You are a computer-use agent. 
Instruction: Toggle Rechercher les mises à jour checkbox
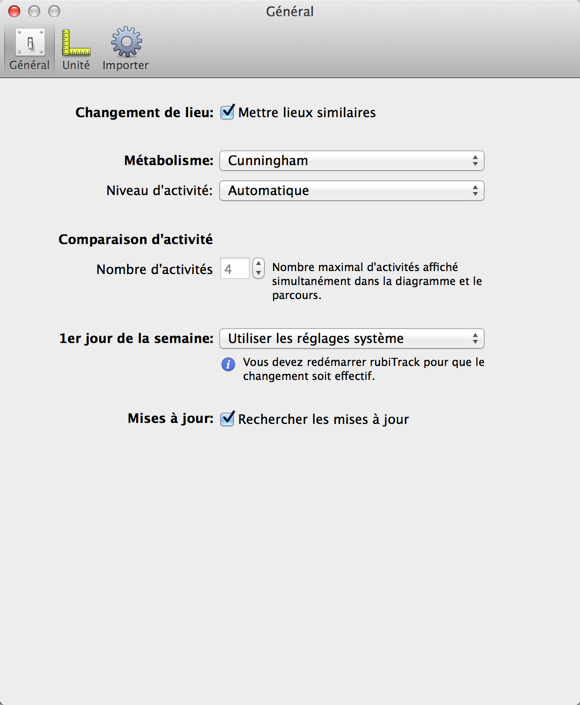228,419
